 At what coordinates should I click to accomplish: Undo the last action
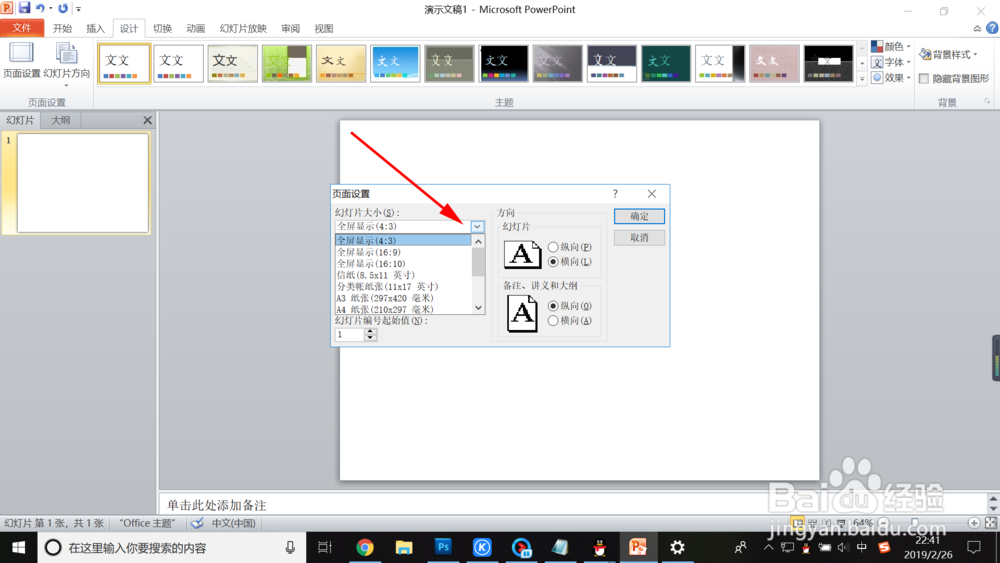coord(40,8)
